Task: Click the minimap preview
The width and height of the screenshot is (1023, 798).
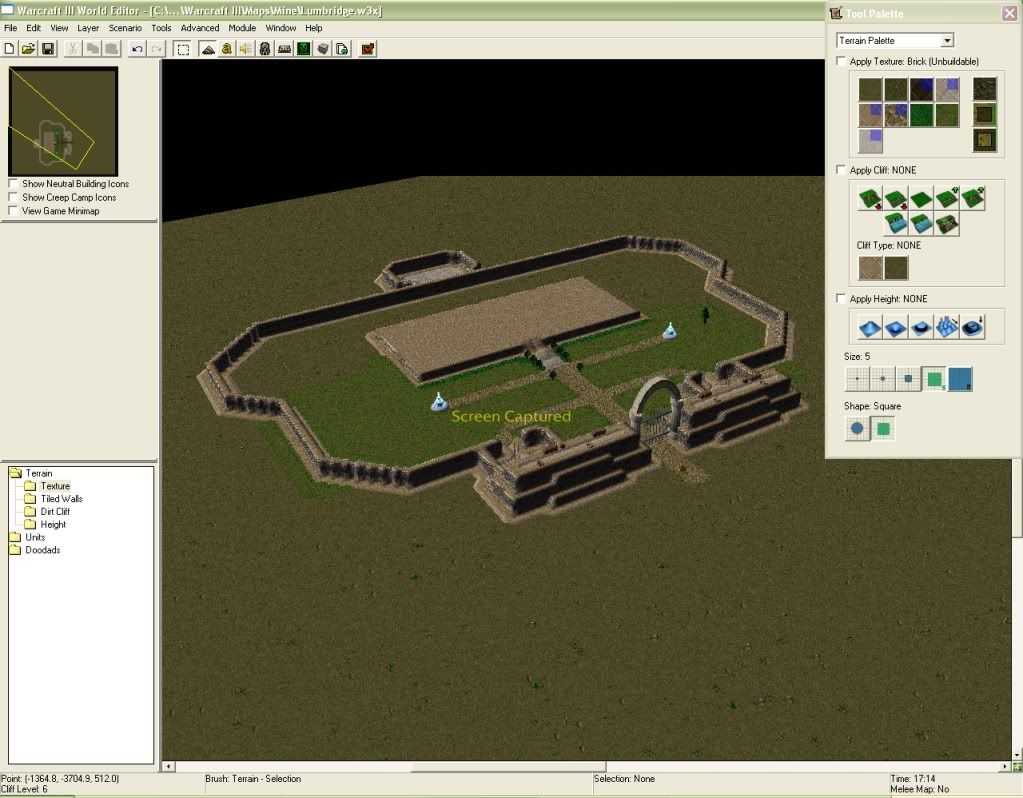Action: point(63,121)
